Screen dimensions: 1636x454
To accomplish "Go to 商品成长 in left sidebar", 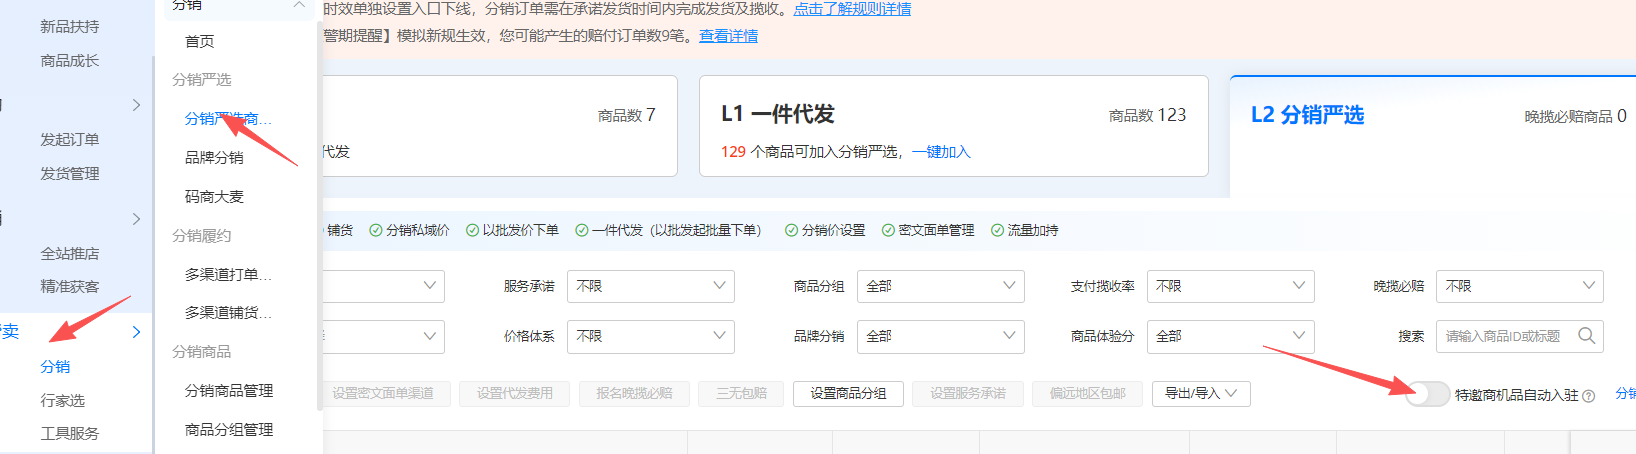I will 70,61.
